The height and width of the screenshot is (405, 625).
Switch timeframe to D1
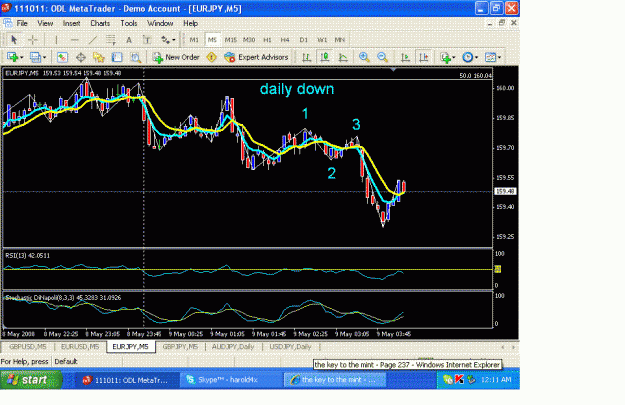point(304,40)
